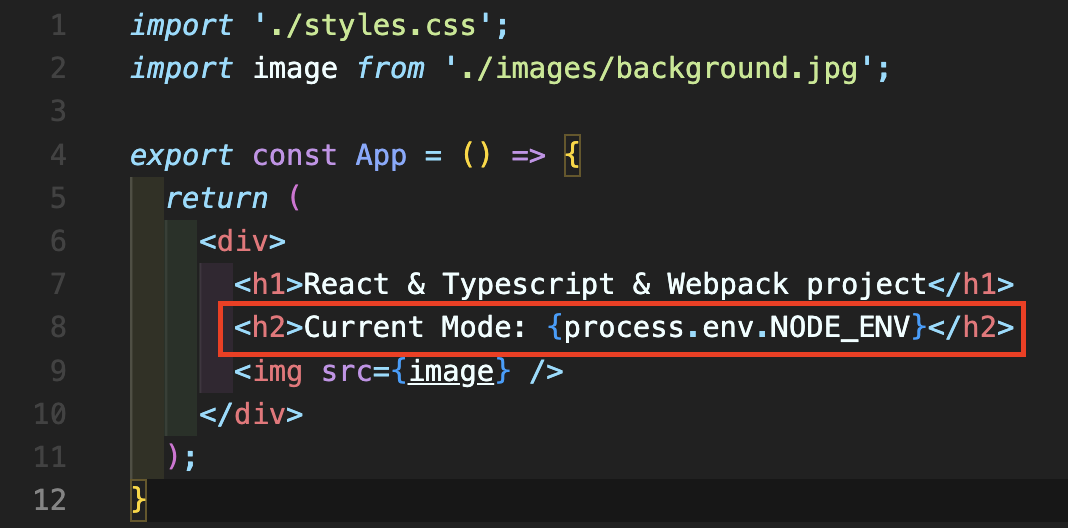Click the 'from' keyword on line 2
Screen dimensions: 1068x528
pos(390,69)
